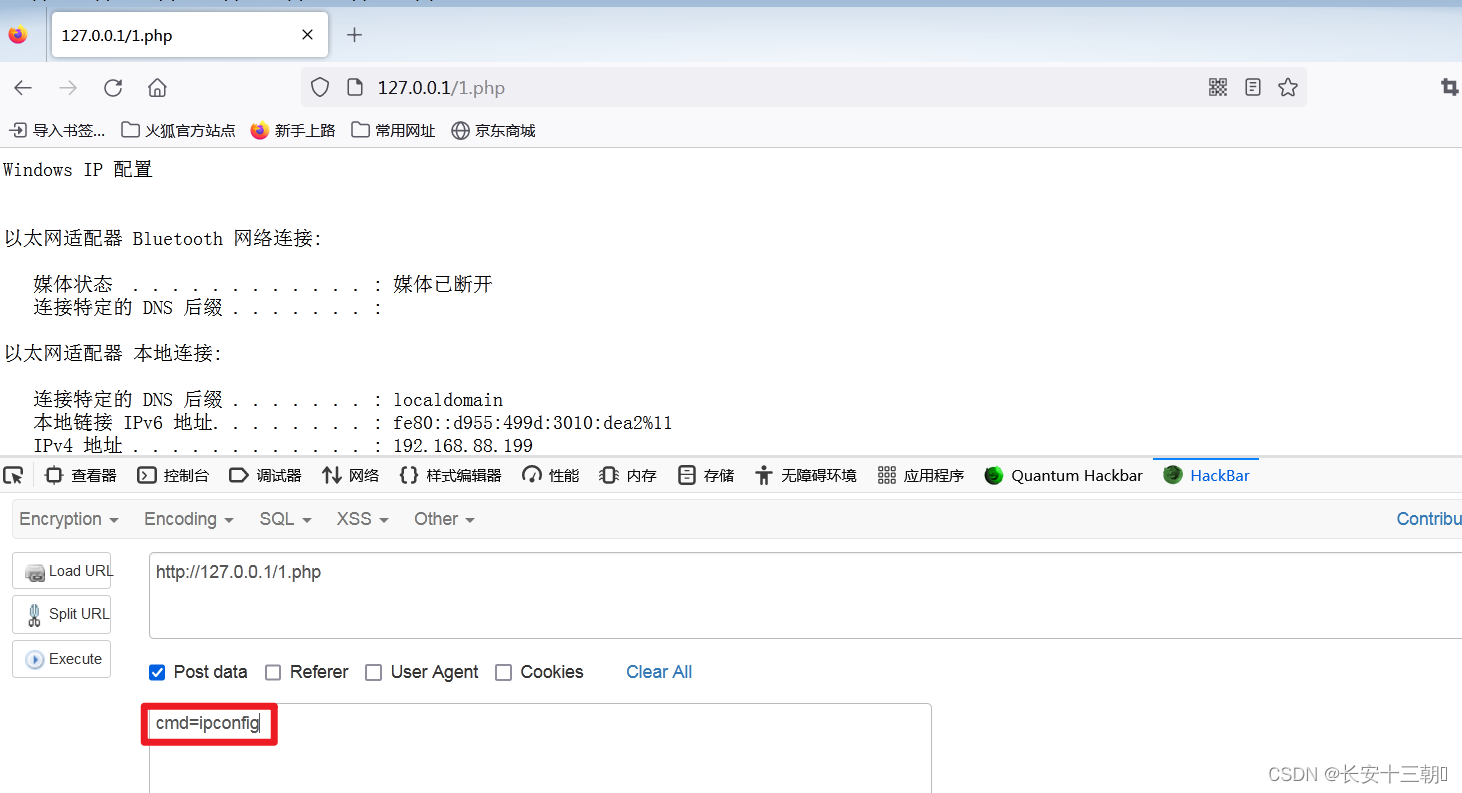The width and height of the screenshot is (1462, 793).
Task: Open the 京东商城 bookmark
Action: coord(493,131)
